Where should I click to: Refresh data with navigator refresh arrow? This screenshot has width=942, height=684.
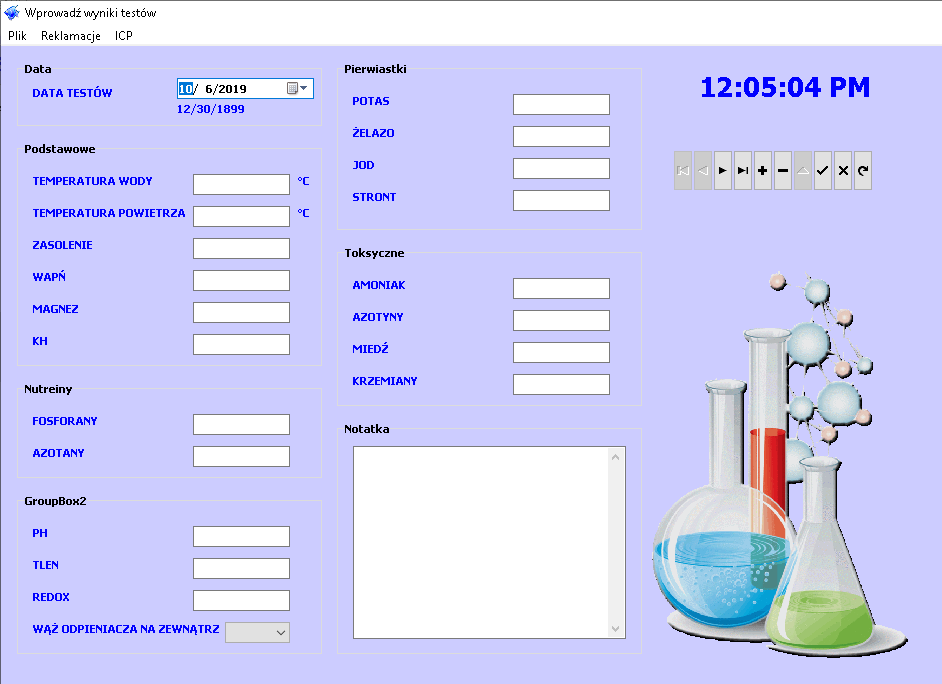[x=863, y=171]
